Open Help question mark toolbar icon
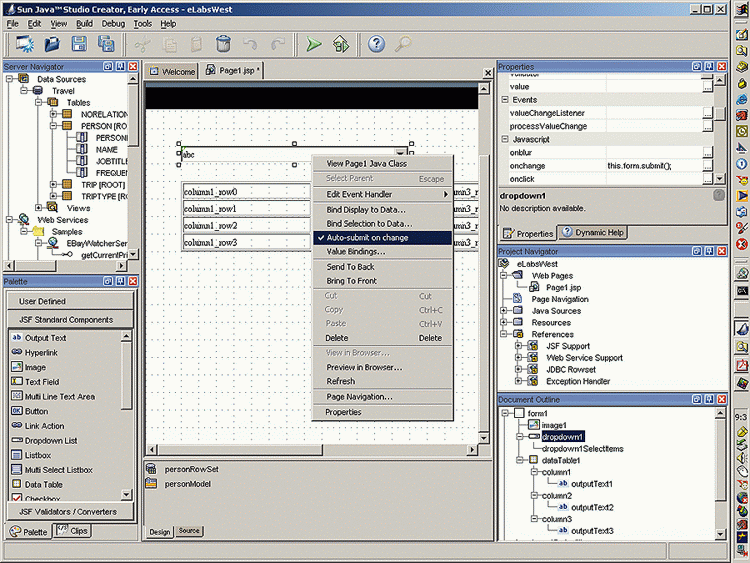 376,44
